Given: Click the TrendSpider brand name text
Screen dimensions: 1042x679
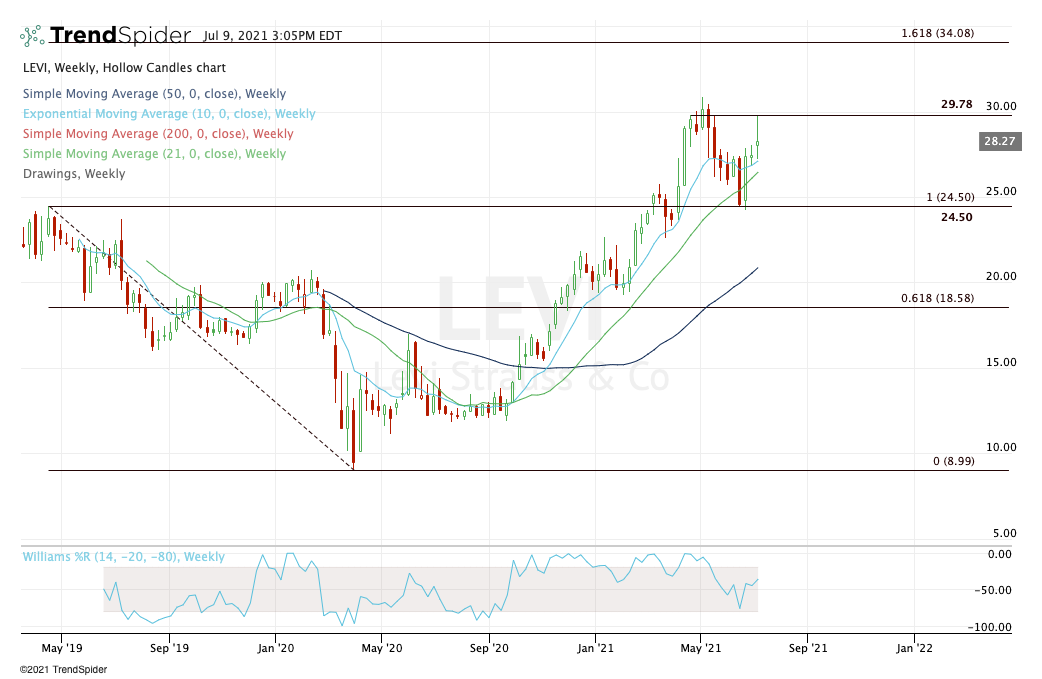Looking at the screenshot, I should 120,35.
